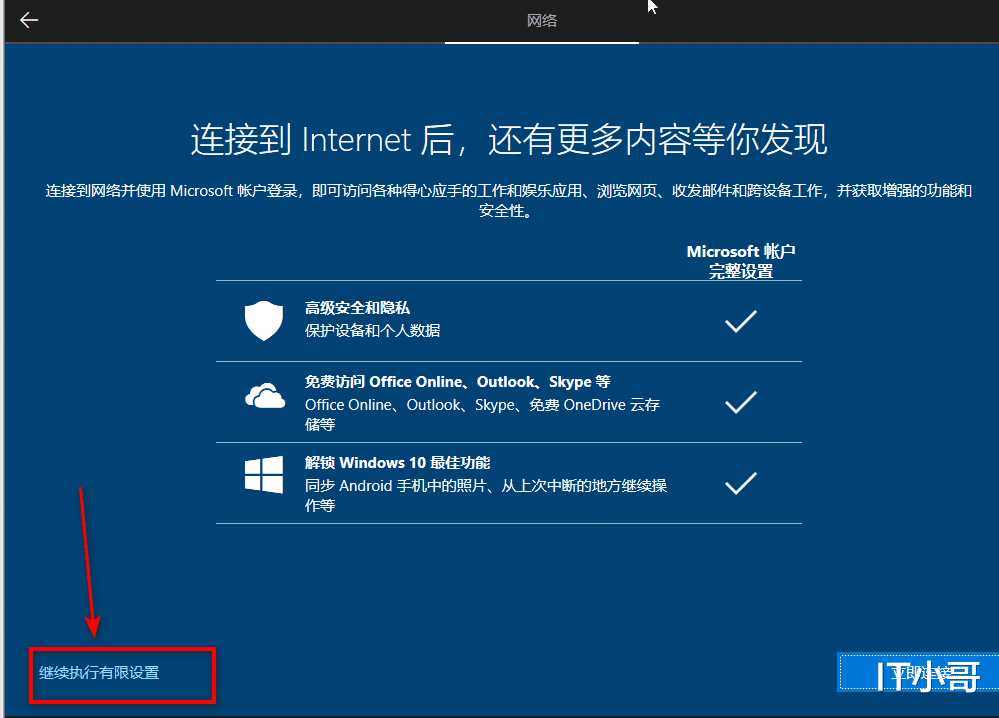The width and height of the screenshot is (999, 718).
Task: Go back with the arrow icon
Action: point(29,20)
